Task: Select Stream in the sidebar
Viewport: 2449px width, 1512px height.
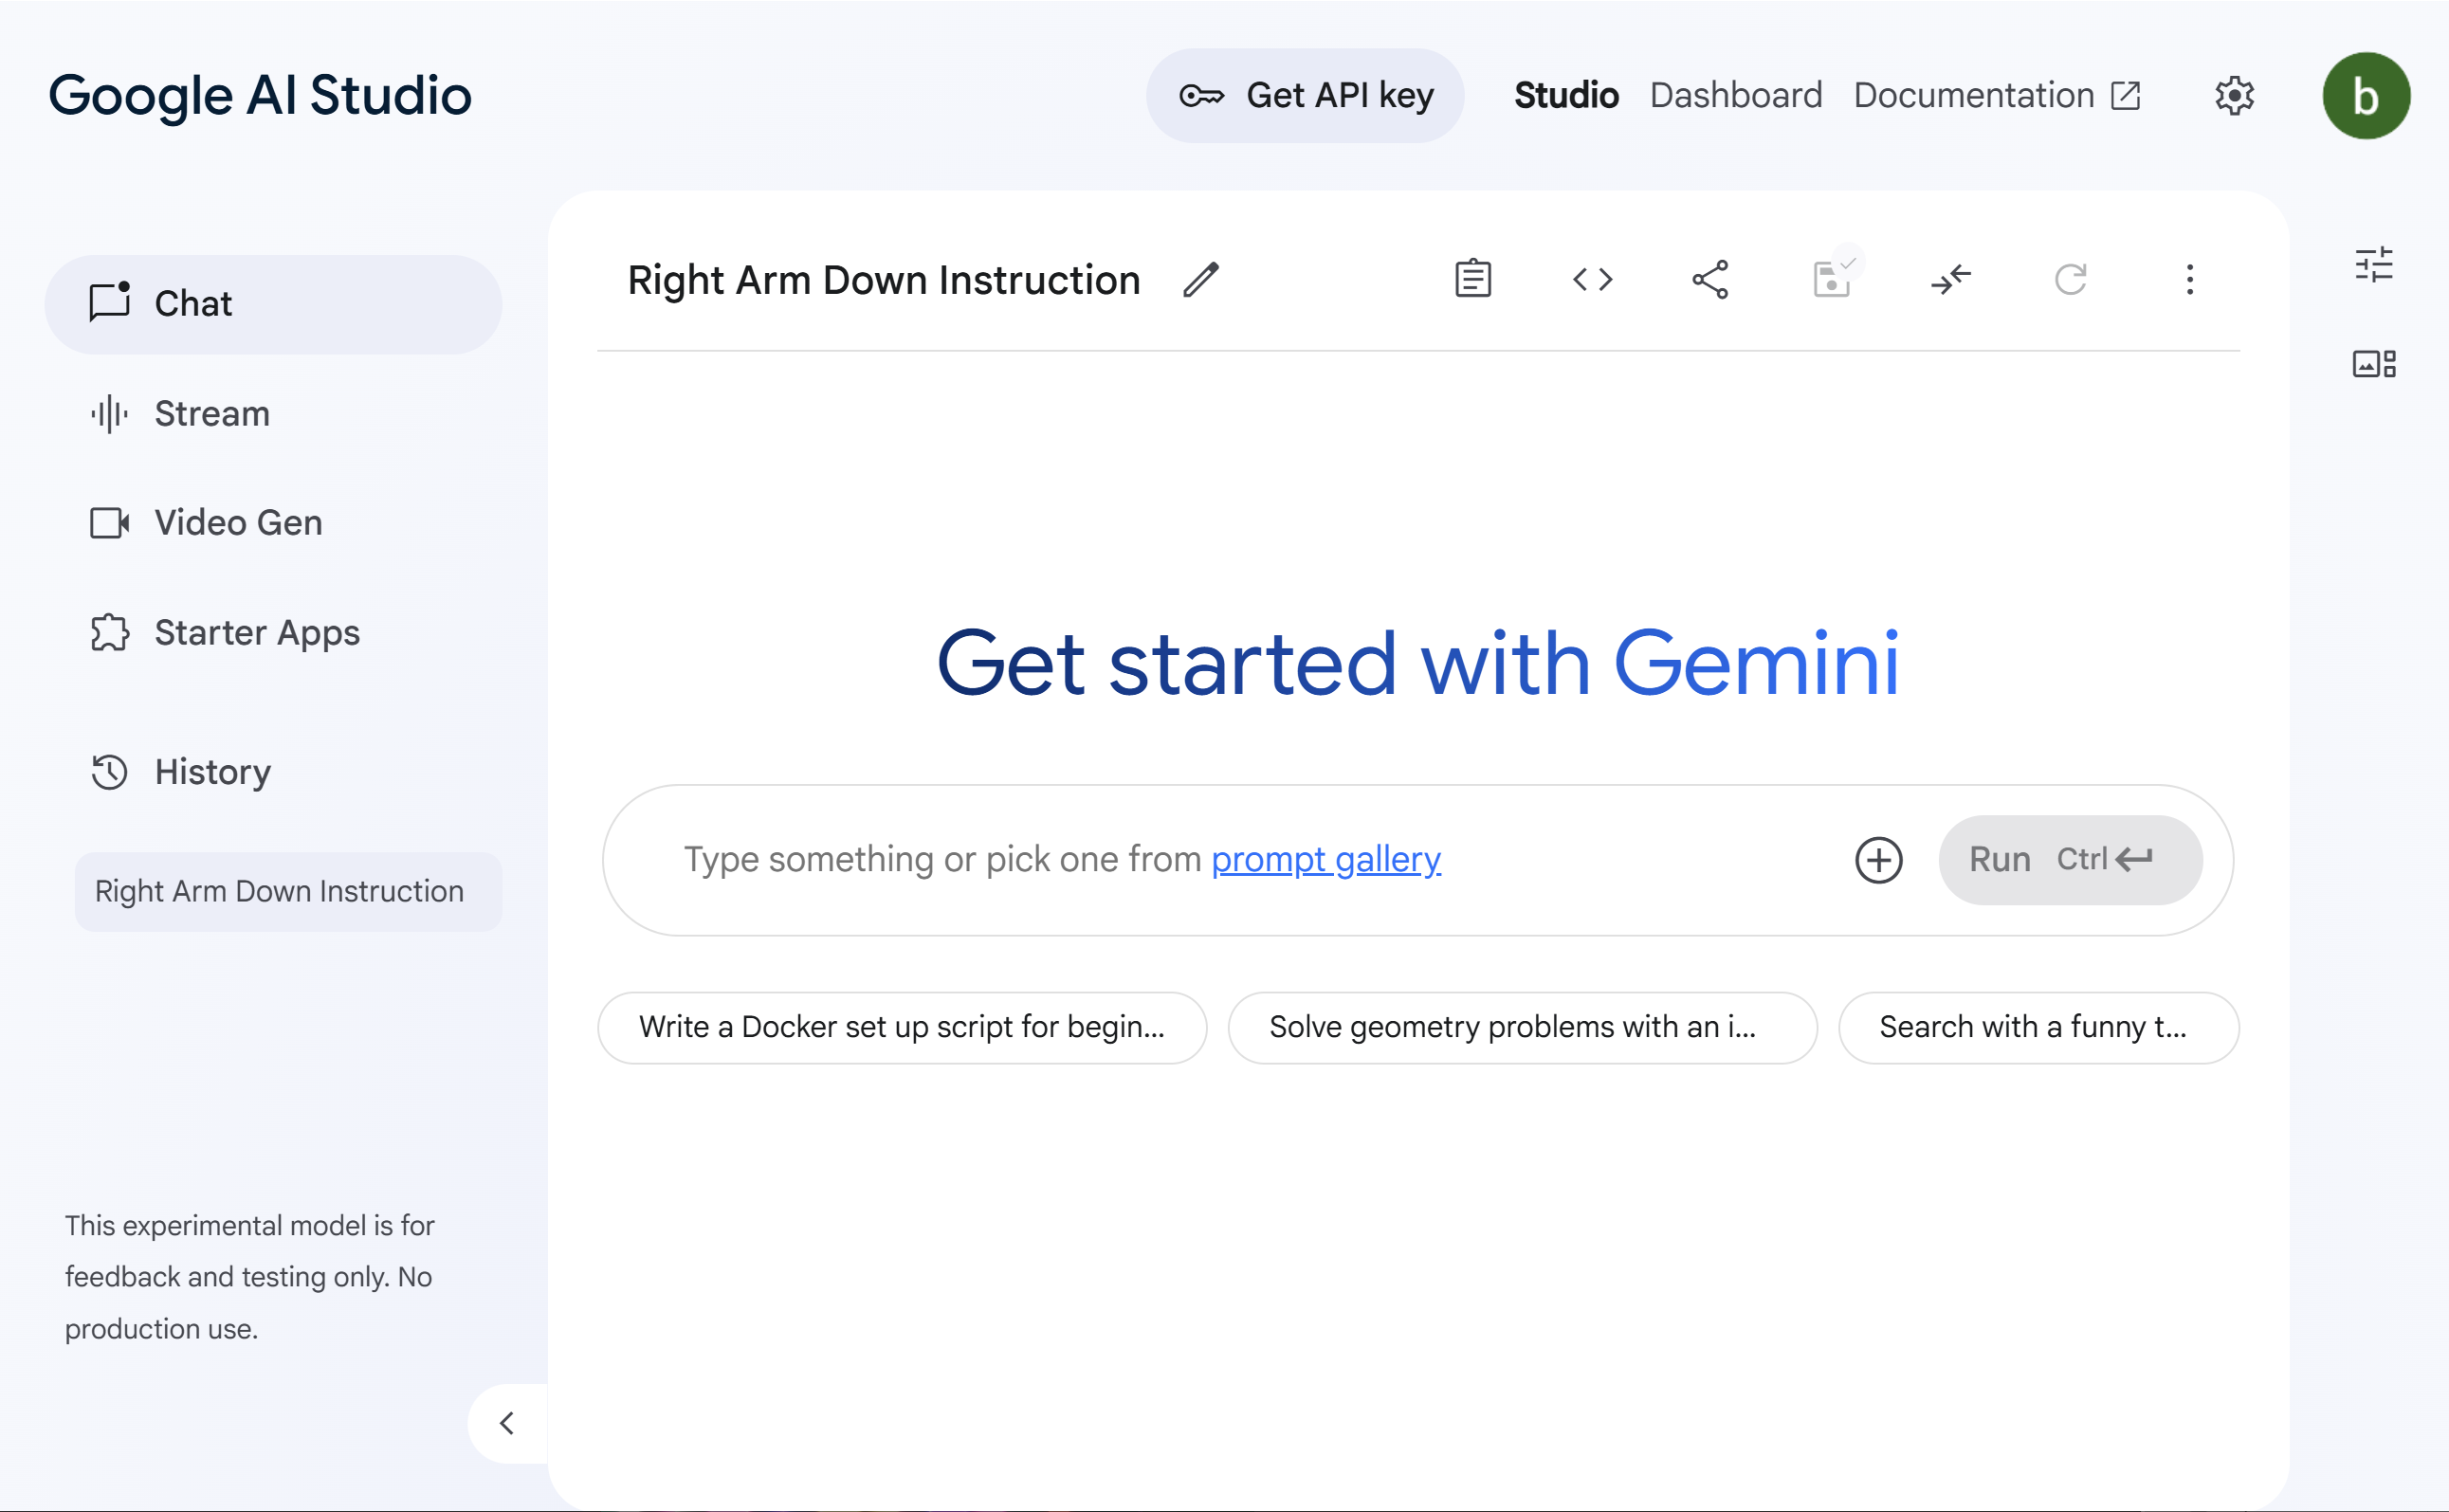Action: coord(212,413)
